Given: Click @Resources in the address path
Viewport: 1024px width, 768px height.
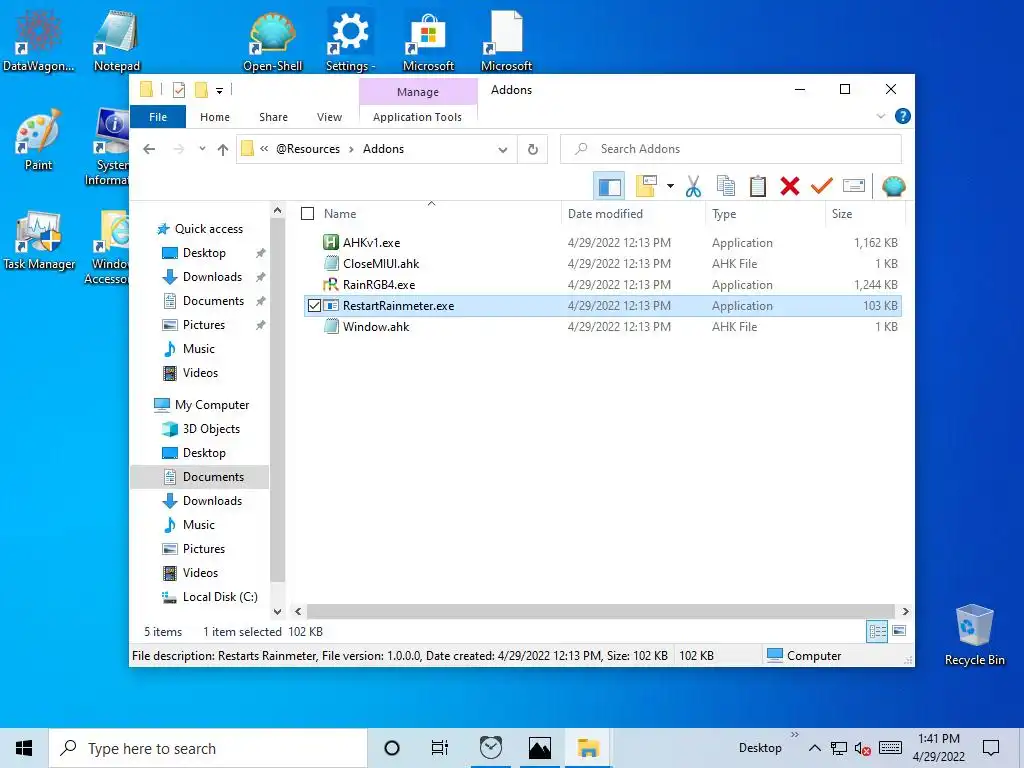Looking at the screenshot, I should coord(308,149).
